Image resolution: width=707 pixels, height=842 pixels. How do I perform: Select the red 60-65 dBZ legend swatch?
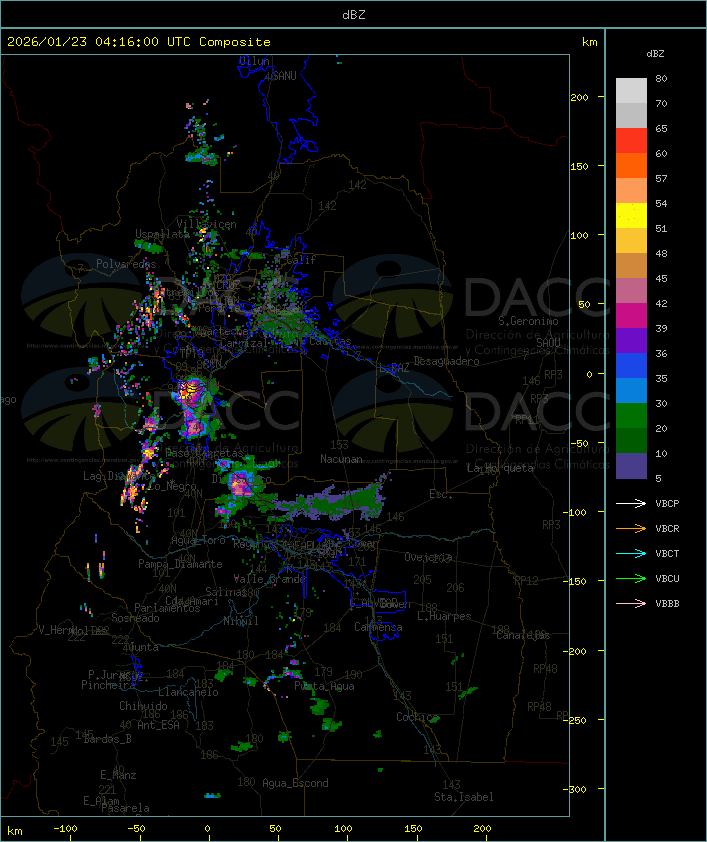631,141
